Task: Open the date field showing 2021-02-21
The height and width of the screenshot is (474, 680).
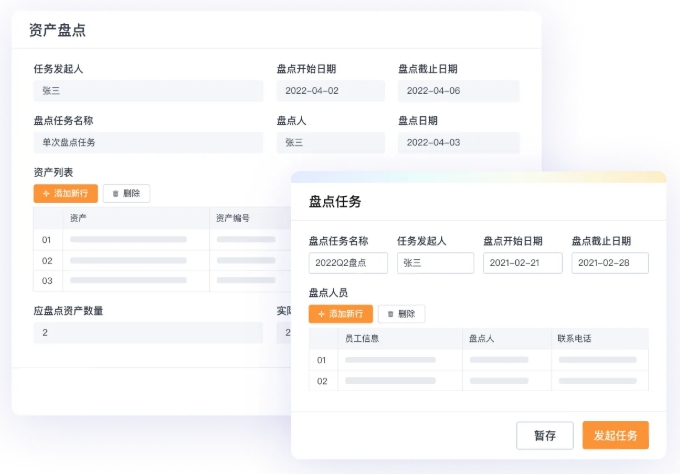Action: coord(522,263)
